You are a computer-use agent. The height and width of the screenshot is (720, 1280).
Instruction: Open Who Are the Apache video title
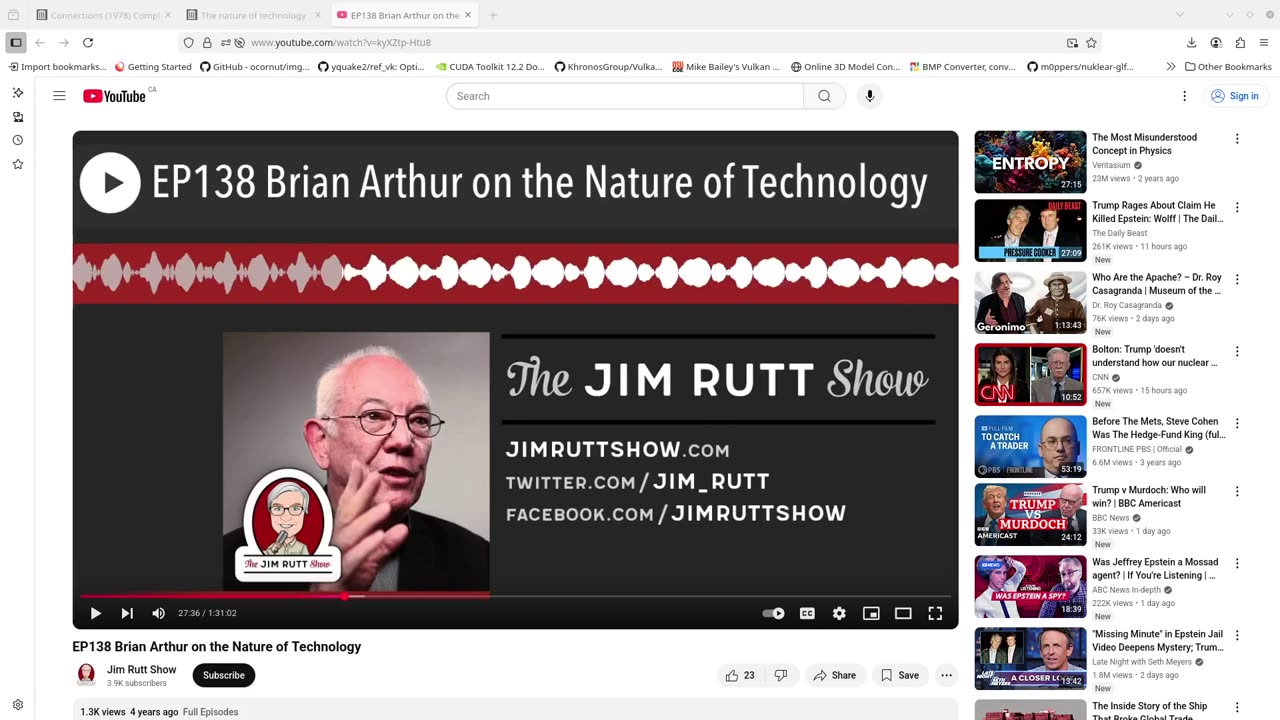coord(1157,284)
